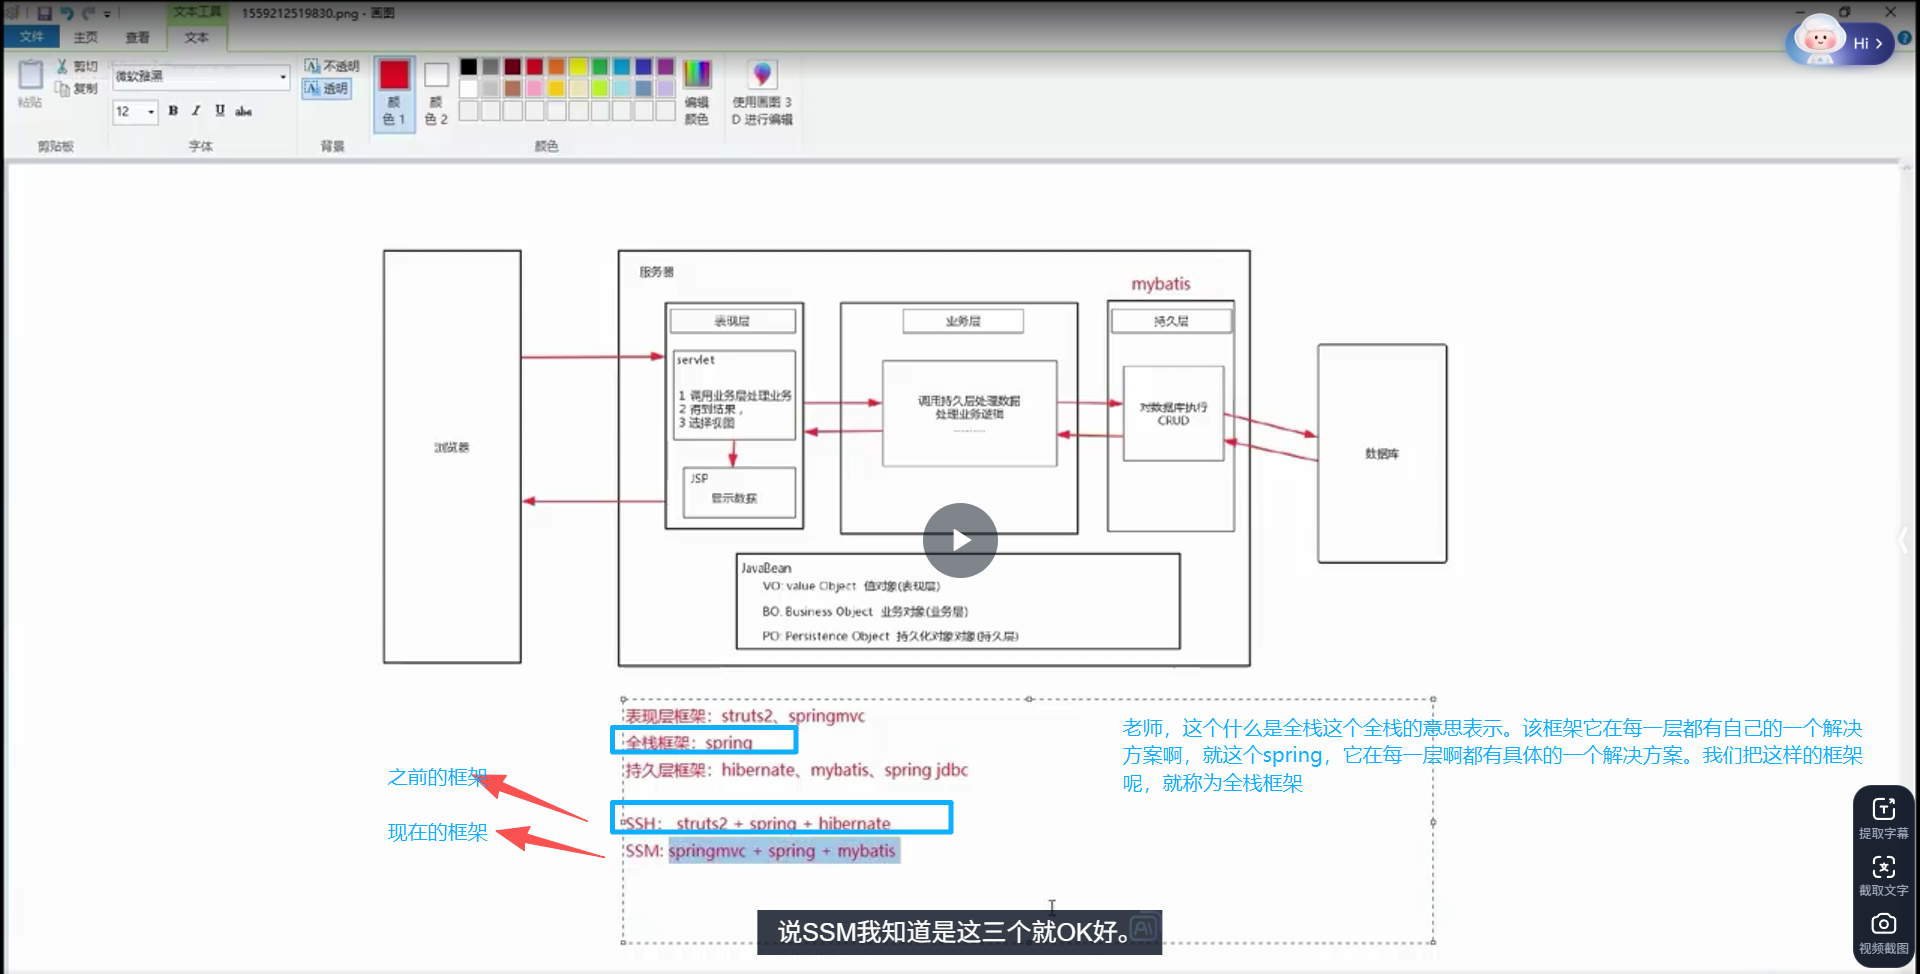
Task: Click the Hi assistant avatar button
Action: 1839,42
